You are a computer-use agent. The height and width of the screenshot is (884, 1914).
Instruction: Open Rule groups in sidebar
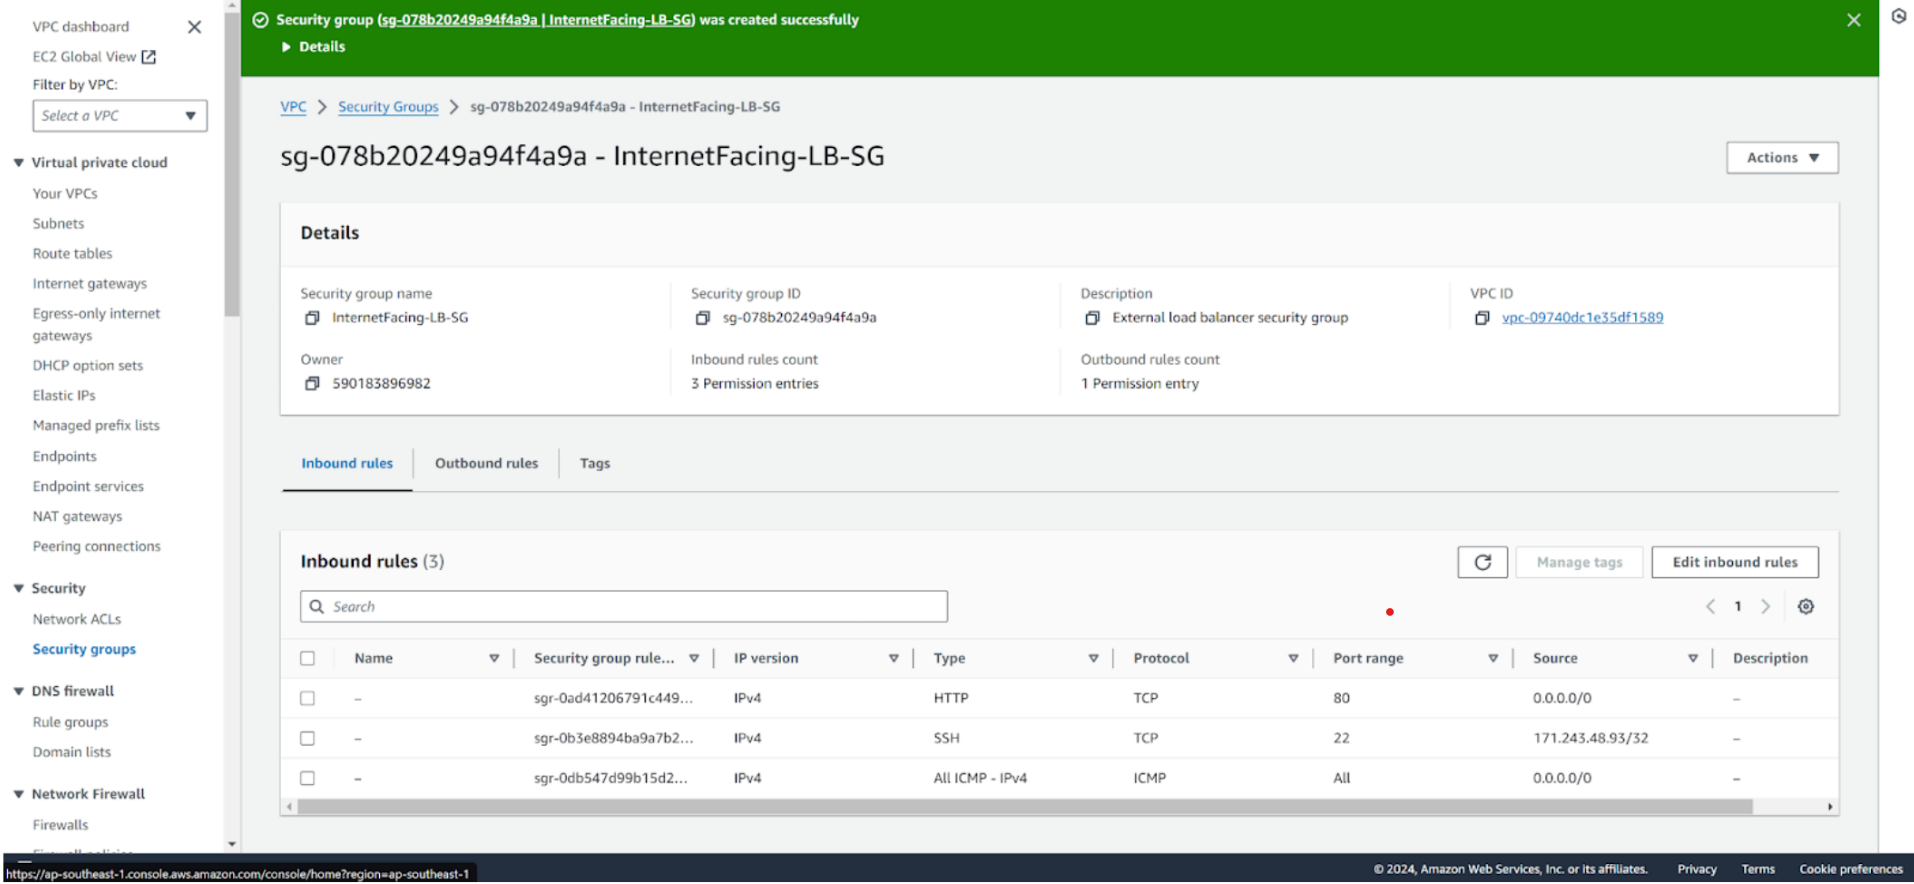pyautogui.click(x=70, y=722)
